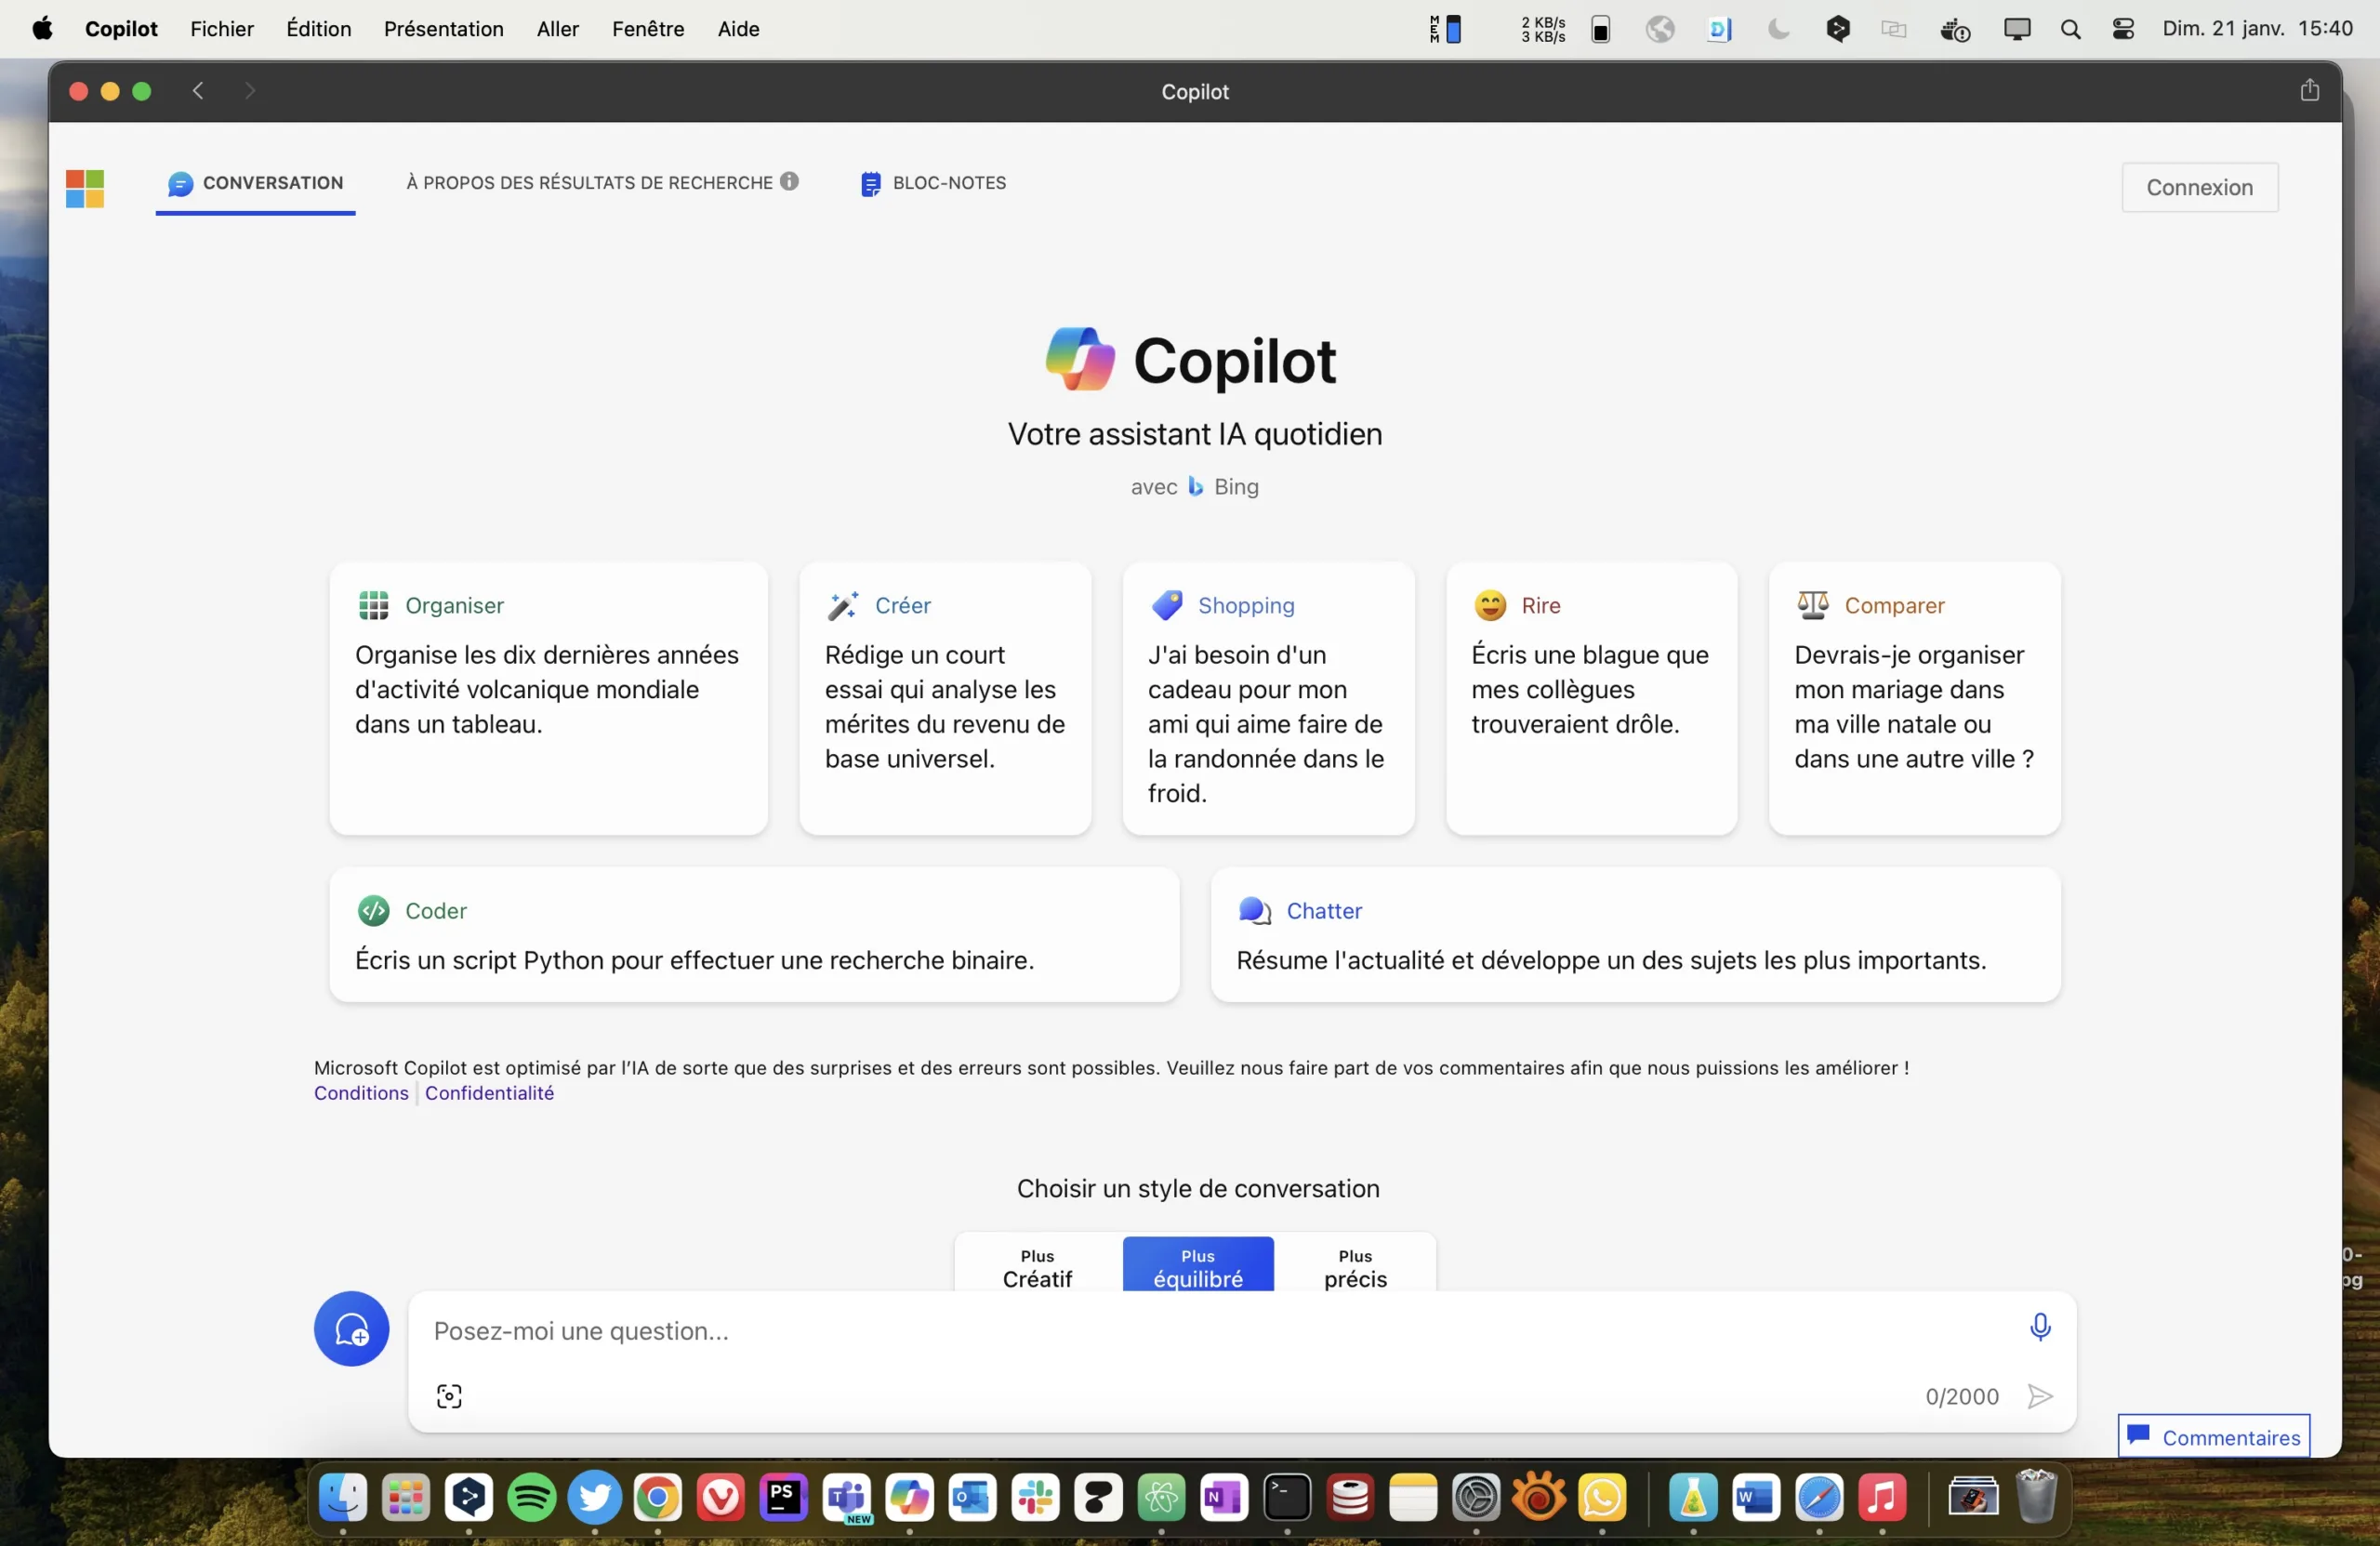Screen dimensions: 2380x1546
Task: Select the Plus équilibré conversation style
Action: click(x=1198, y=1265)
